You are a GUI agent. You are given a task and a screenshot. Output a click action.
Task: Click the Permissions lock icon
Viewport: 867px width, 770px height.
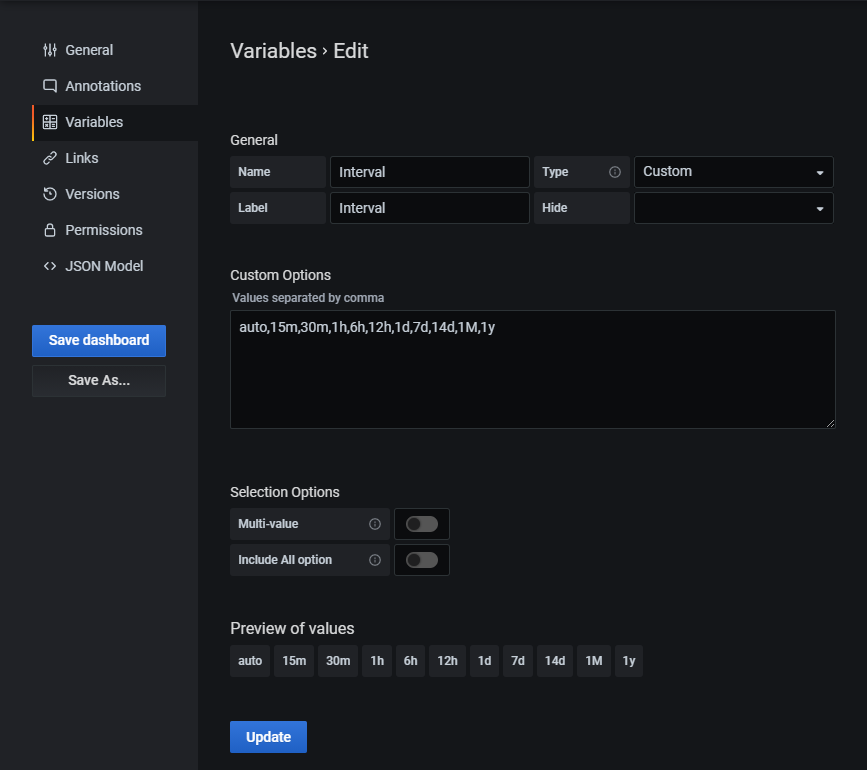50,230
